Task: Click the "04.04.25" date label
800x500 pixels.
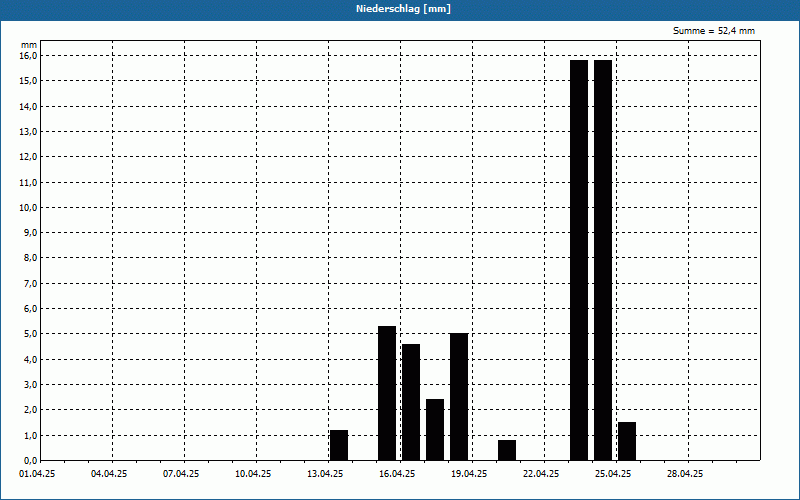Action: (109, 474)
